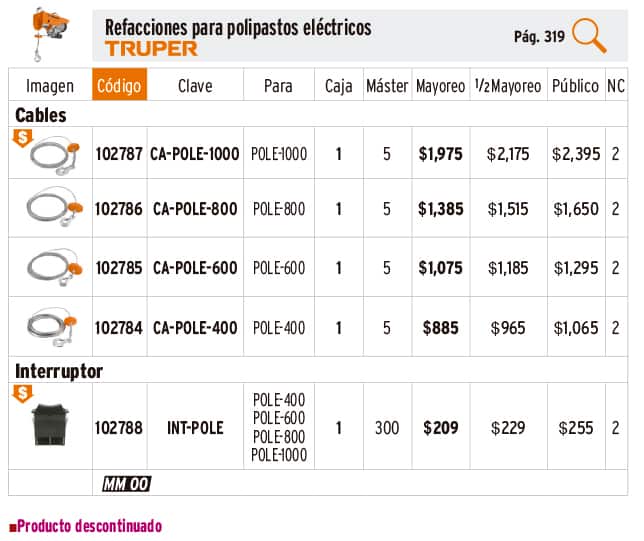
Task: Click the CA-POLE-800 key text
Action: point(195,209)
